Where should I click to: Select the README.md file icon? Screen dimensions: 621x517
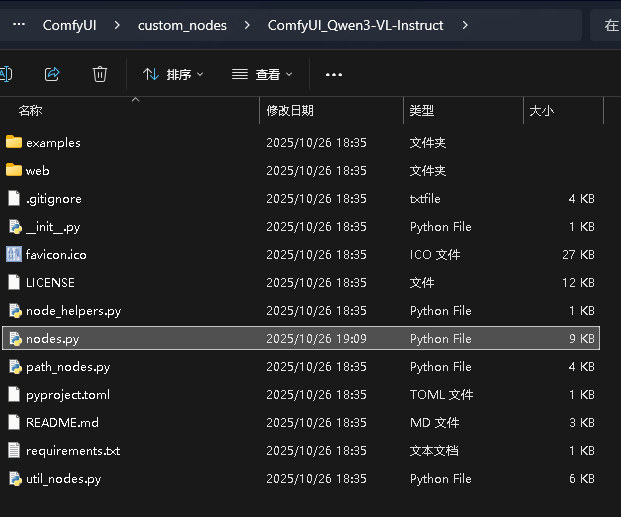point(14,422)
